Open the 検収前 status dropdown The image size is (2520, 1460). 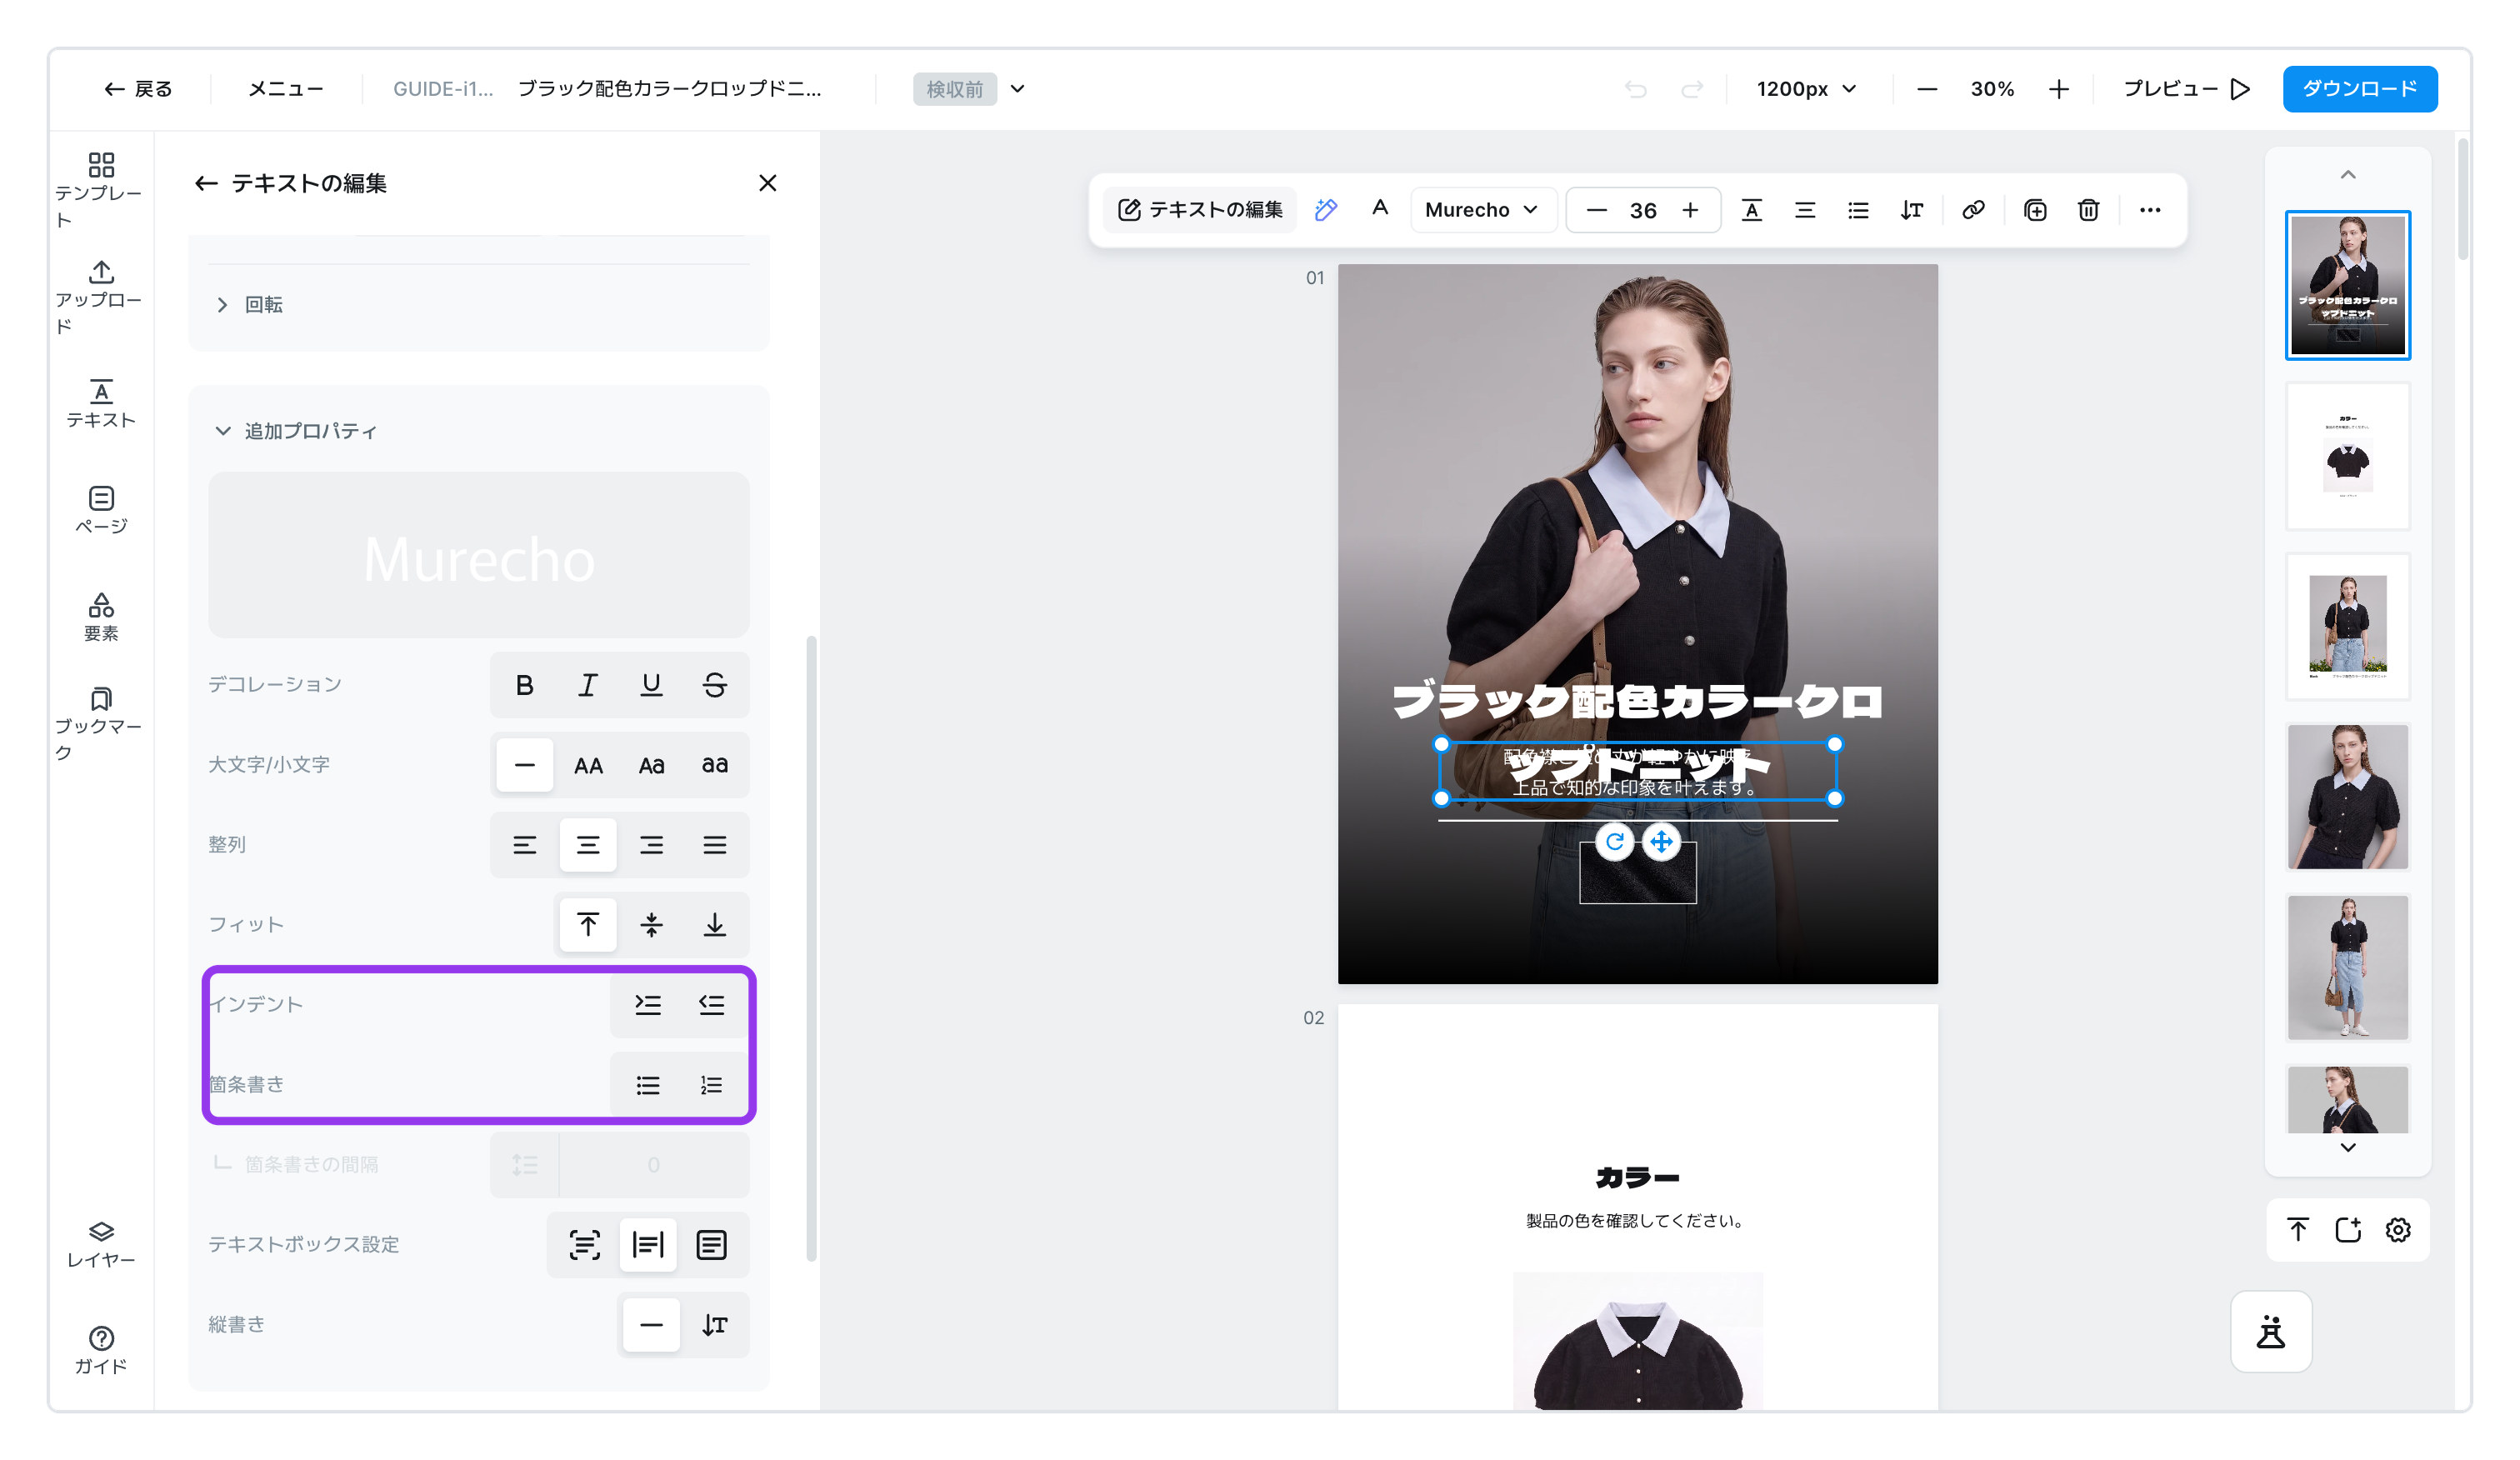point(970,89)
